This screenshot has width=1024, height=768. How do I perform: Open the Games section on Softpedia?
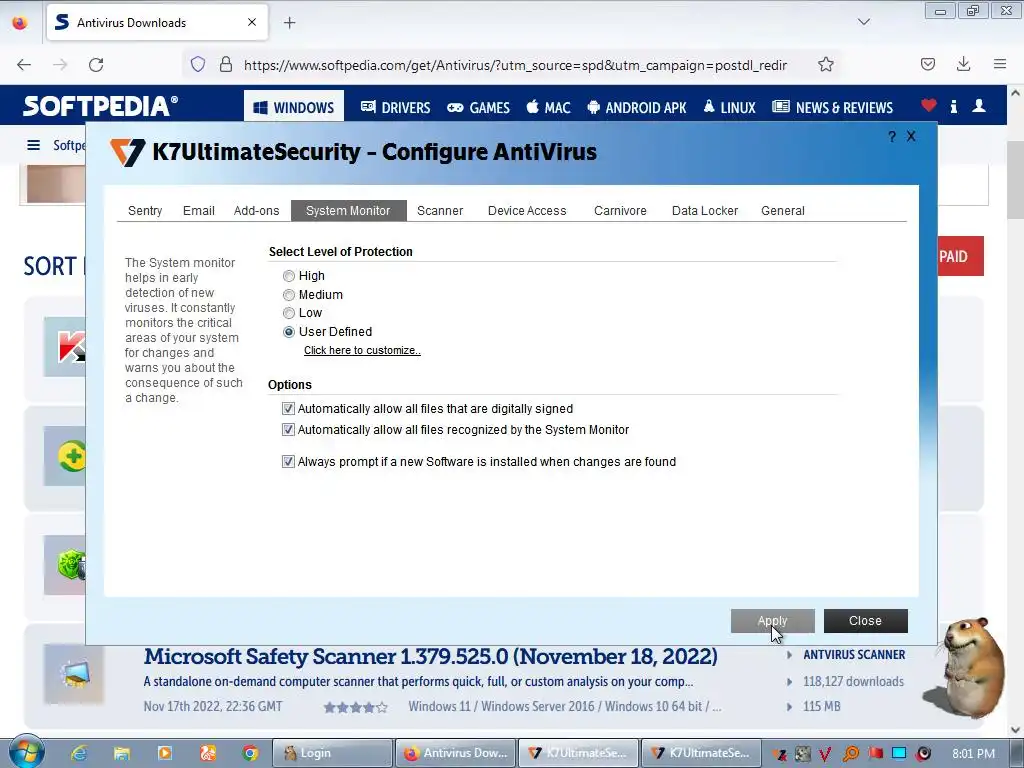point(478,107)
